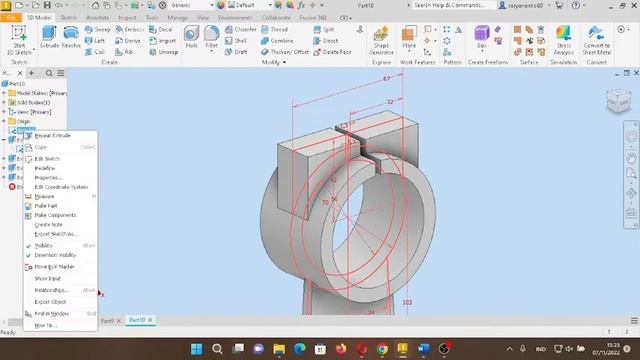The height and width of the screenshot is (360, 640).
Task: Open the Fillet dropdown arrow
Action: pos(211,51)
